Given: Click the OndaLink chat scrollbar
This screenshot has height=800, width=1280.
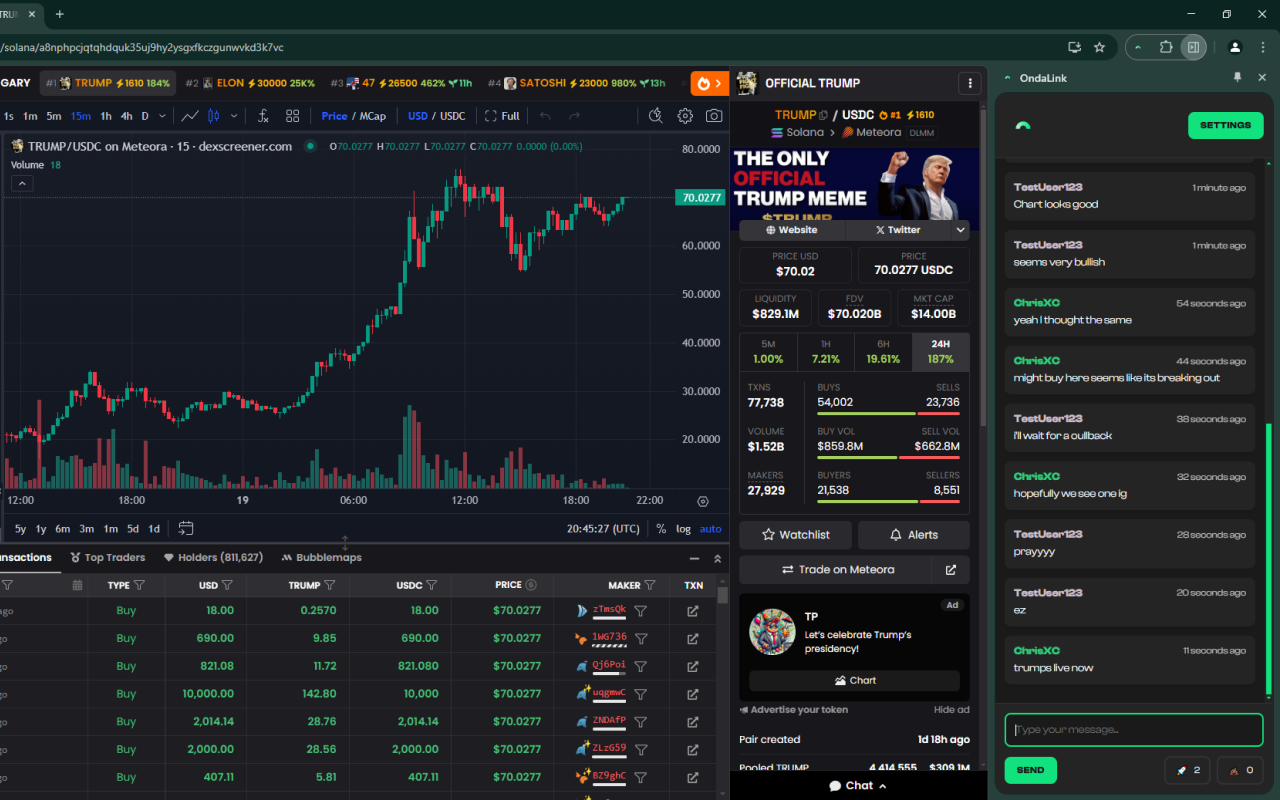Looking at the screenshot, I should 1268,560.
